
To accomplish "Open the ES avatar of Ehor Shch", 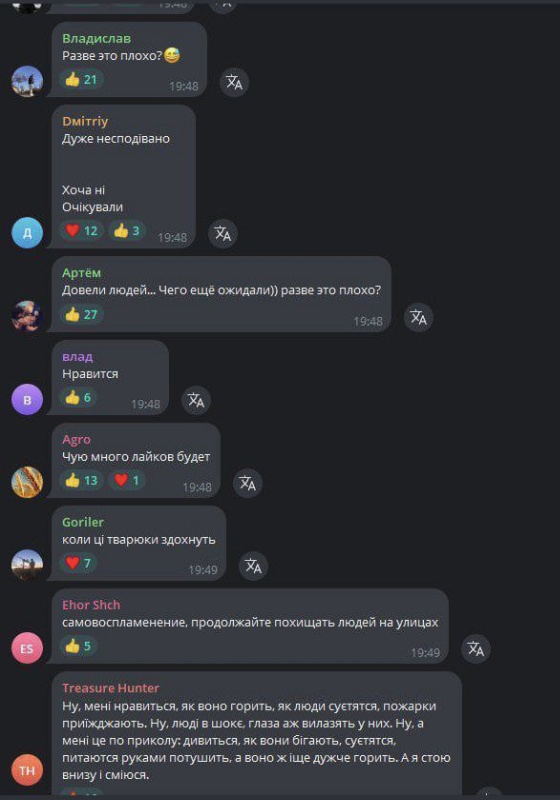I will 27,648.
